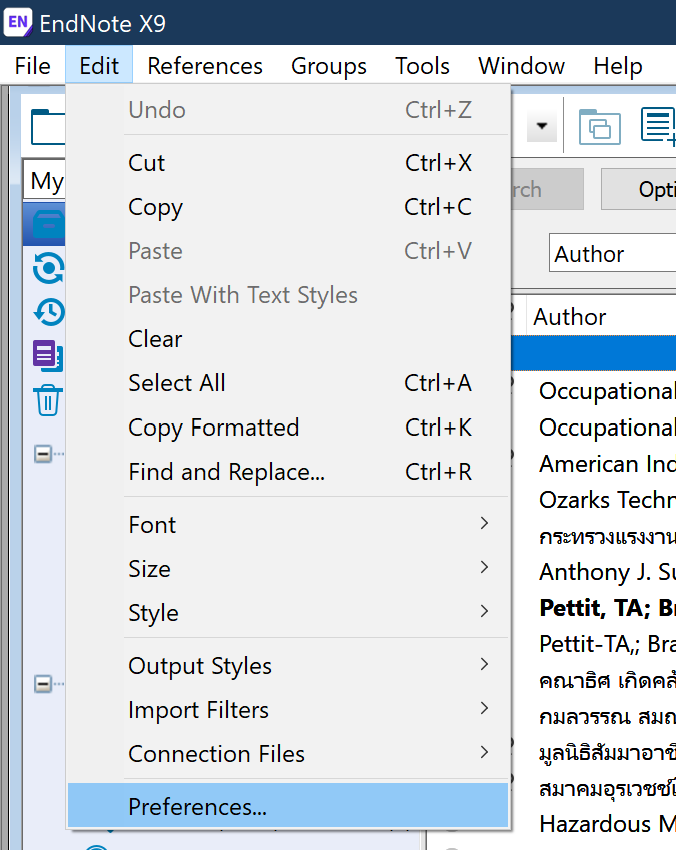676x850 pixels.
Task: Choose Cut from the Edit menu
Action: coord(288,163)
